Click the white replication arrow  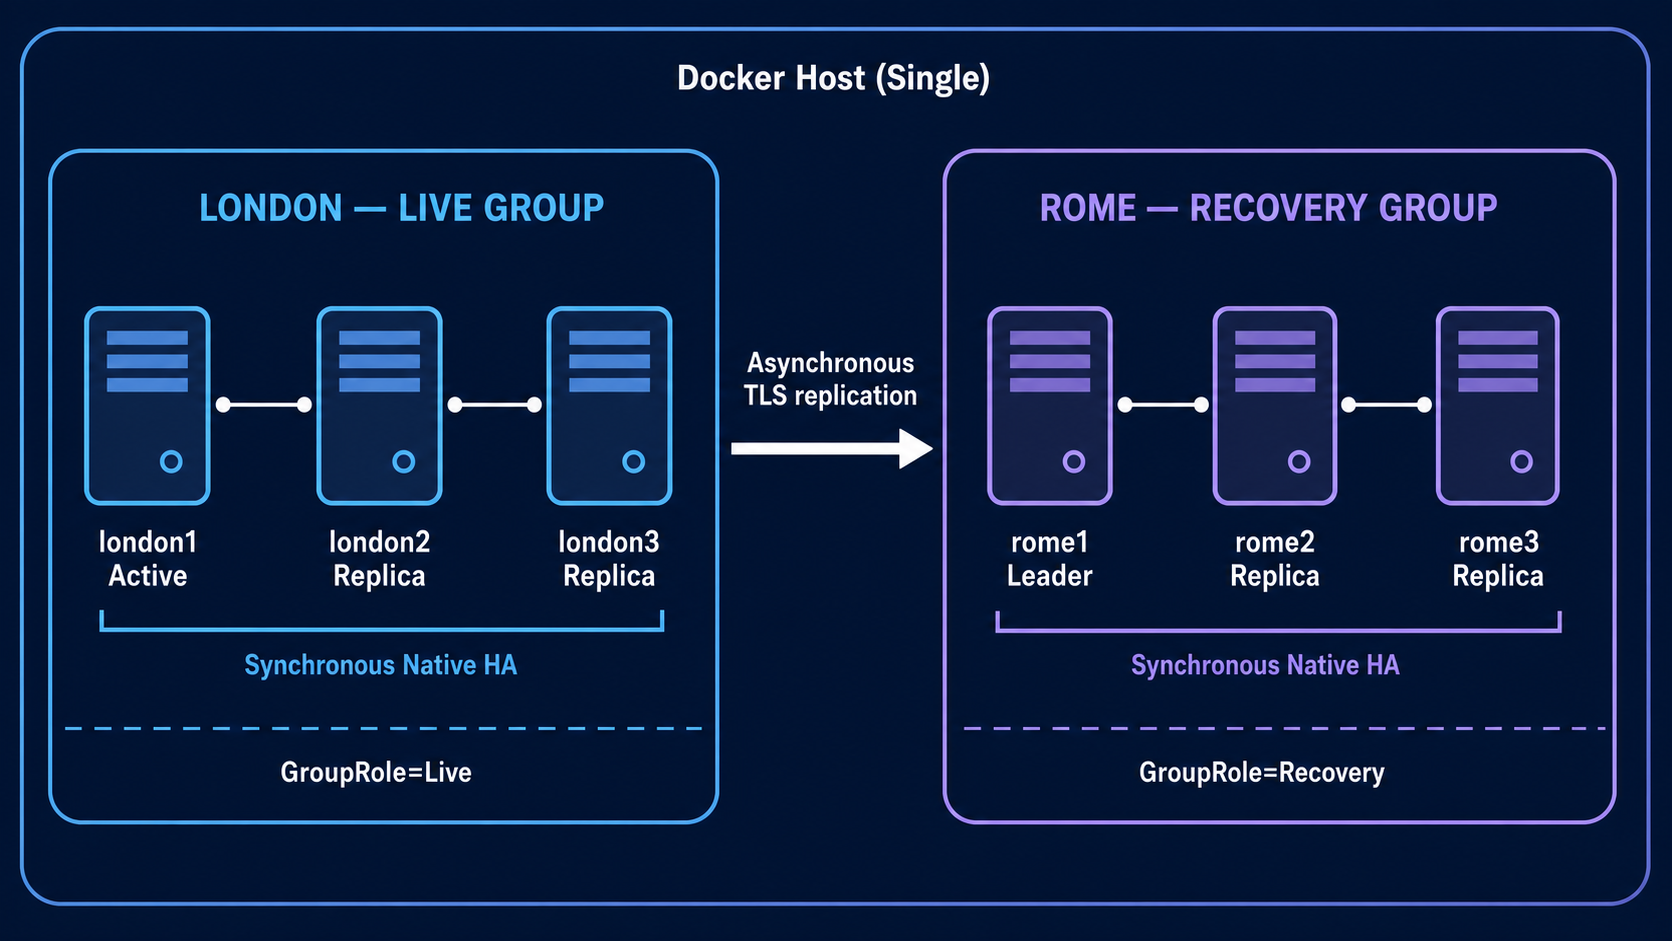point(832,448)
